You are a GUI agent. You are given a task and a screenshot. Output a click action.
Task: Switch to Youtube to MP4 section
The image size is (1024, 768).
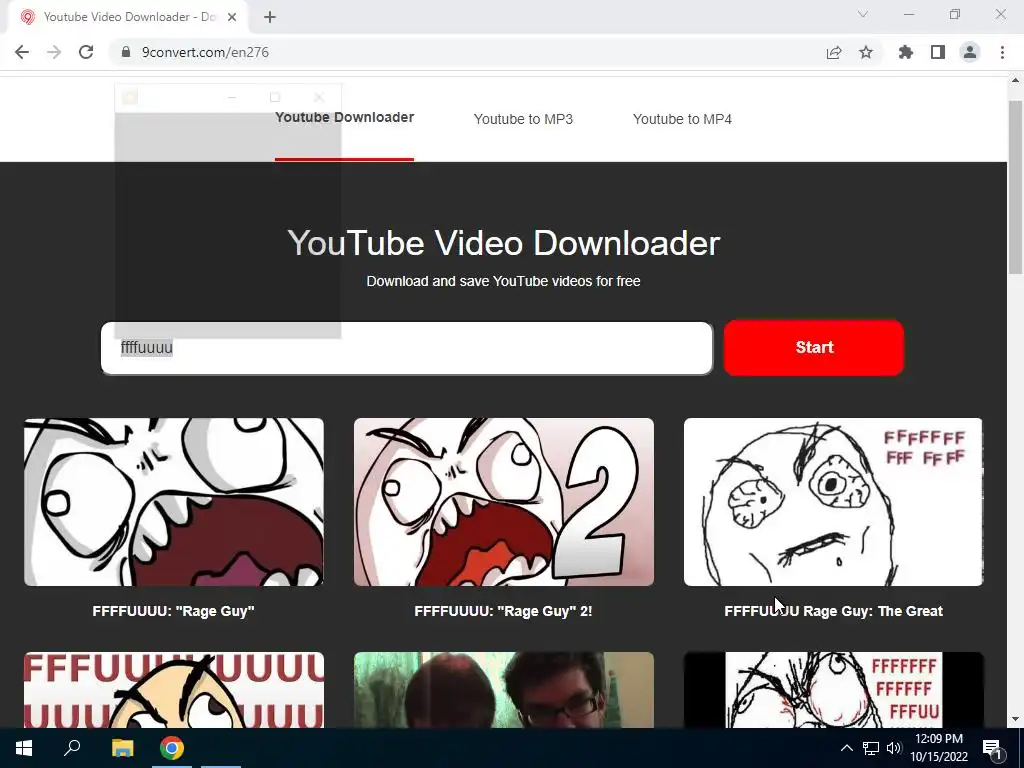(682, 119)
